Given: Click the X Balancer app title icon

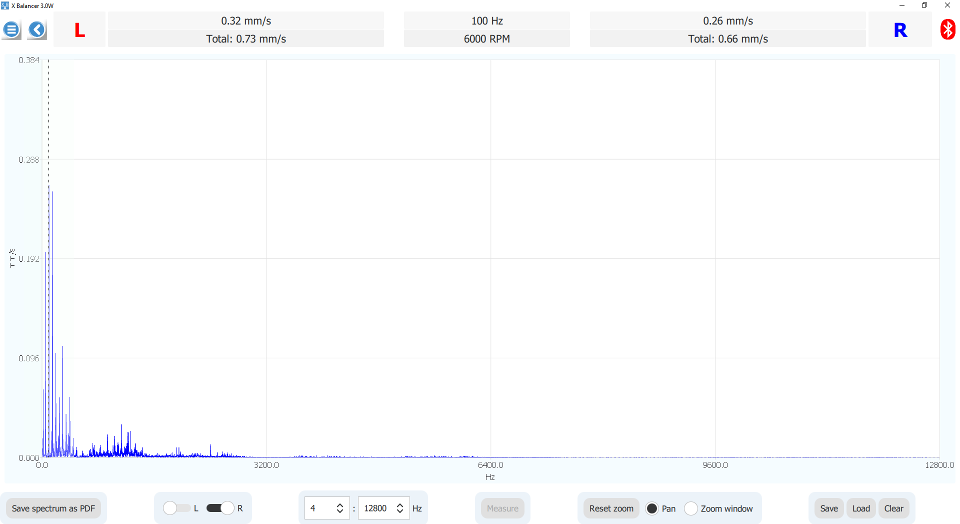Looking at the screenshot, I should 5,5.
